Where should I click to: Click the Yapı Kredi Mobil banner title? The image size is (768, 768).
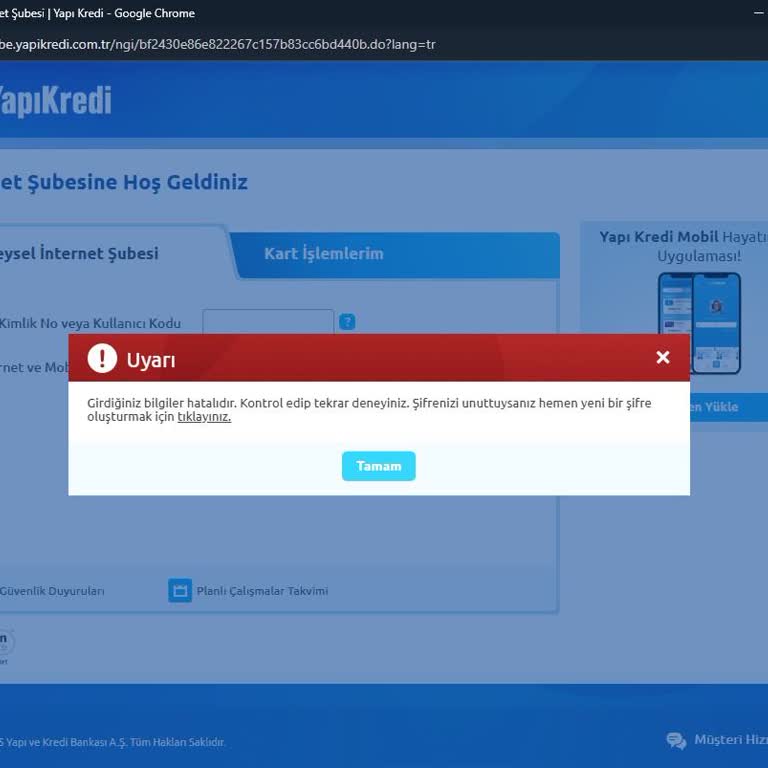(684, 246)
